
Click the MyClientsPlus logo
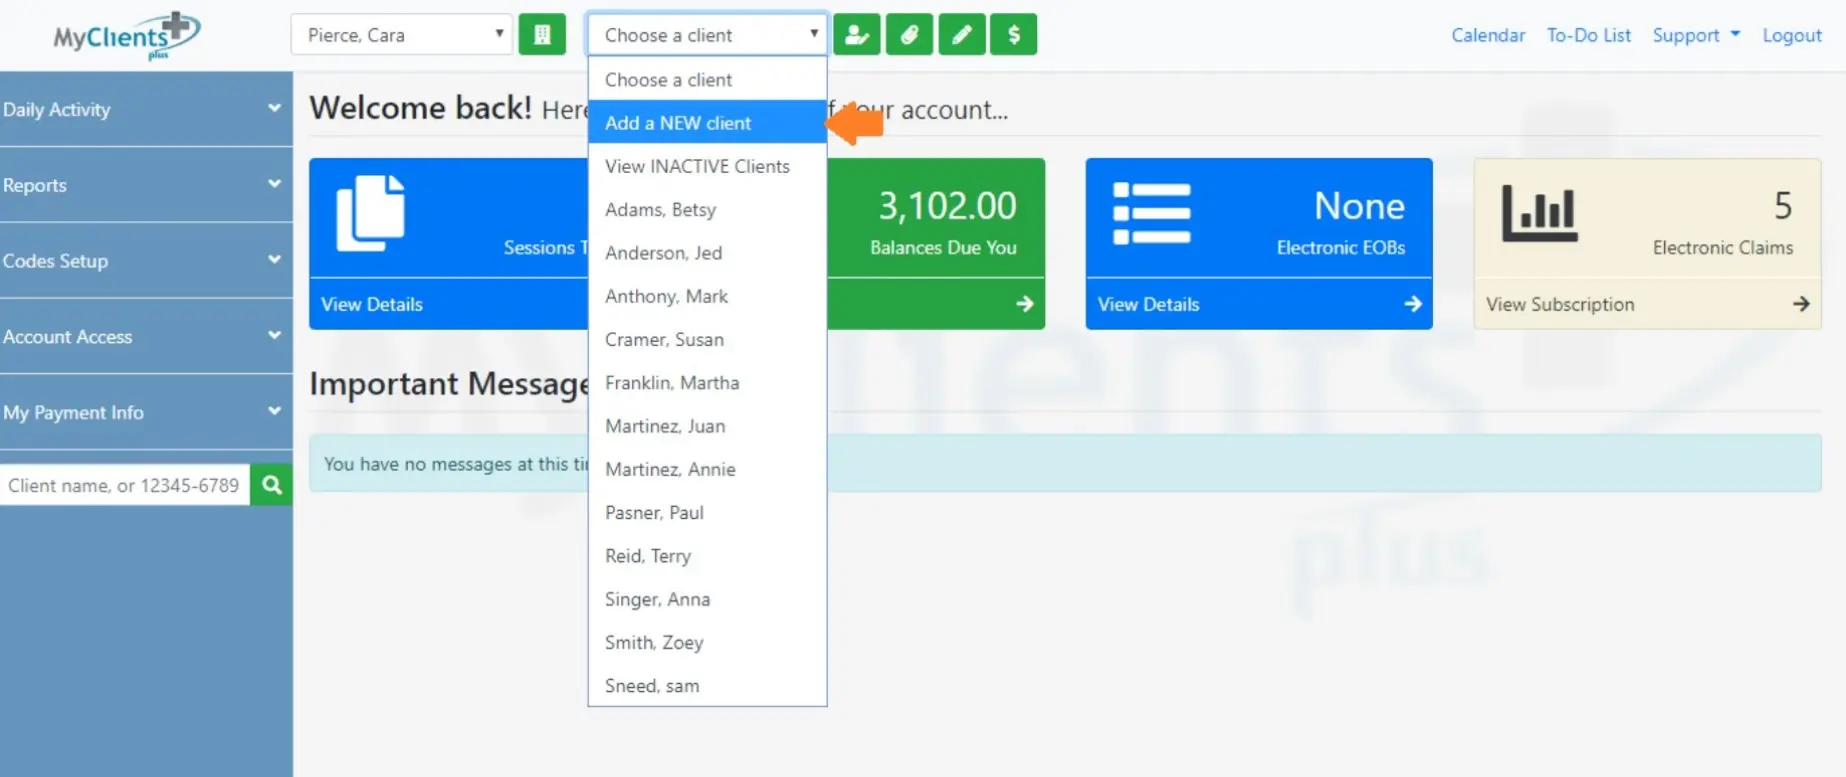pyautogui.click(x=126, y=36)
